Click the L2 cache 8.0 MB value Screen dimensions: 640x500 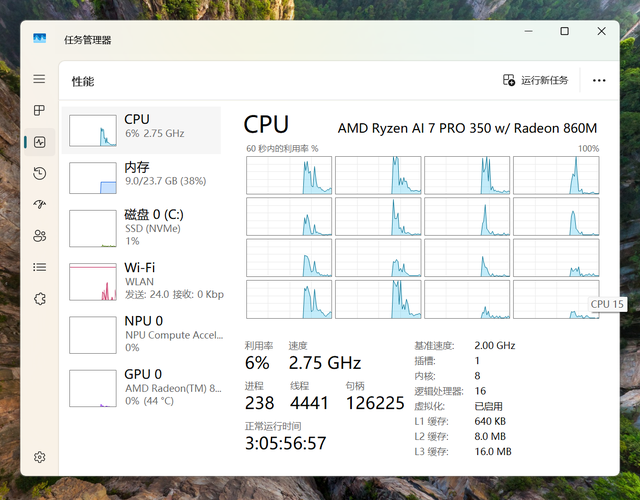[x=490, y=436]
